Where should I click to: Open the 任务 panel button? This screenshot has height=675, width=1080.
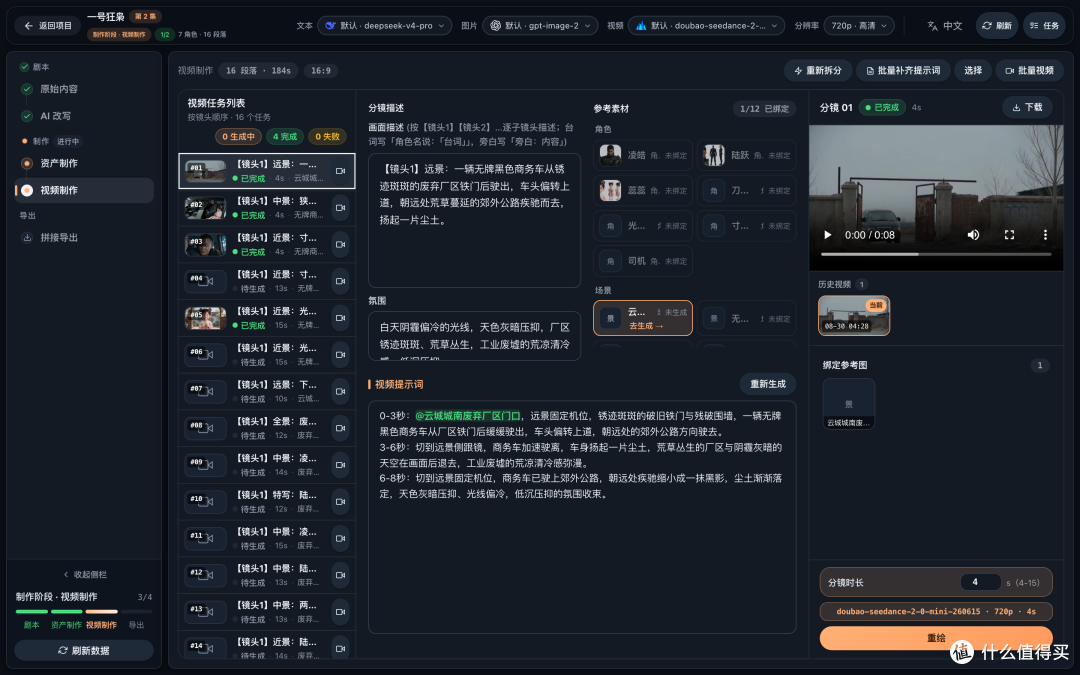[x=1044, y=25]
